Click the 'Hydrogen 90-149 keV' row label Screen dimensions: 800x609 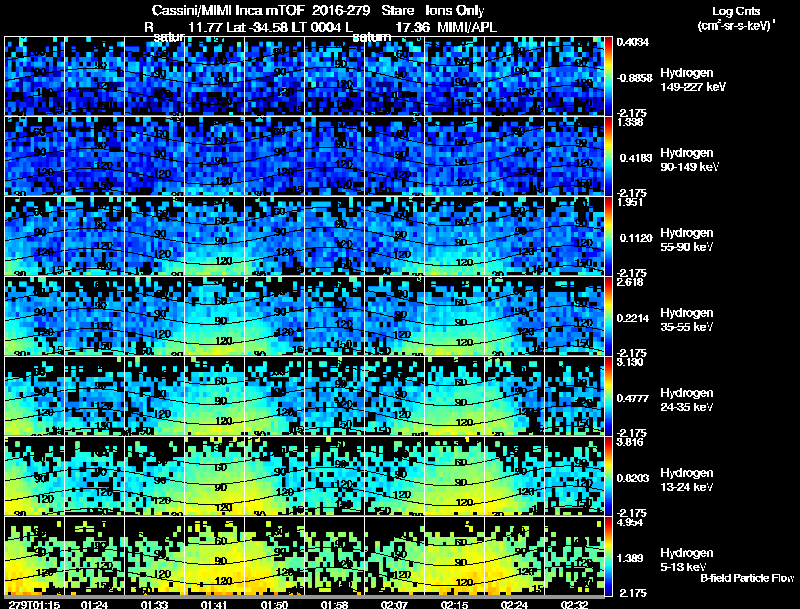(690, 160)
